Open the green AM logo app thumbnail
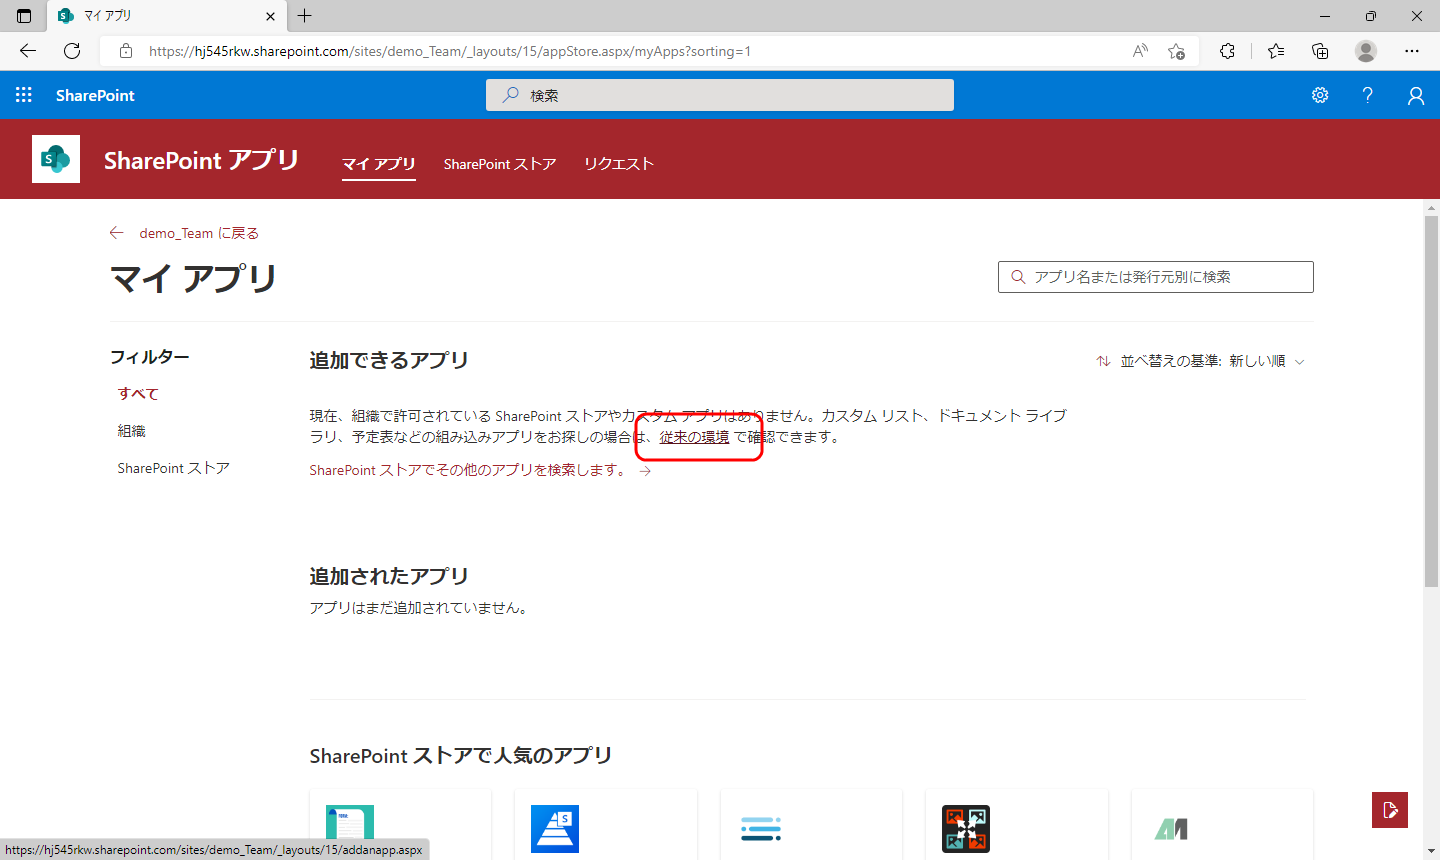 click(1171, 828)
